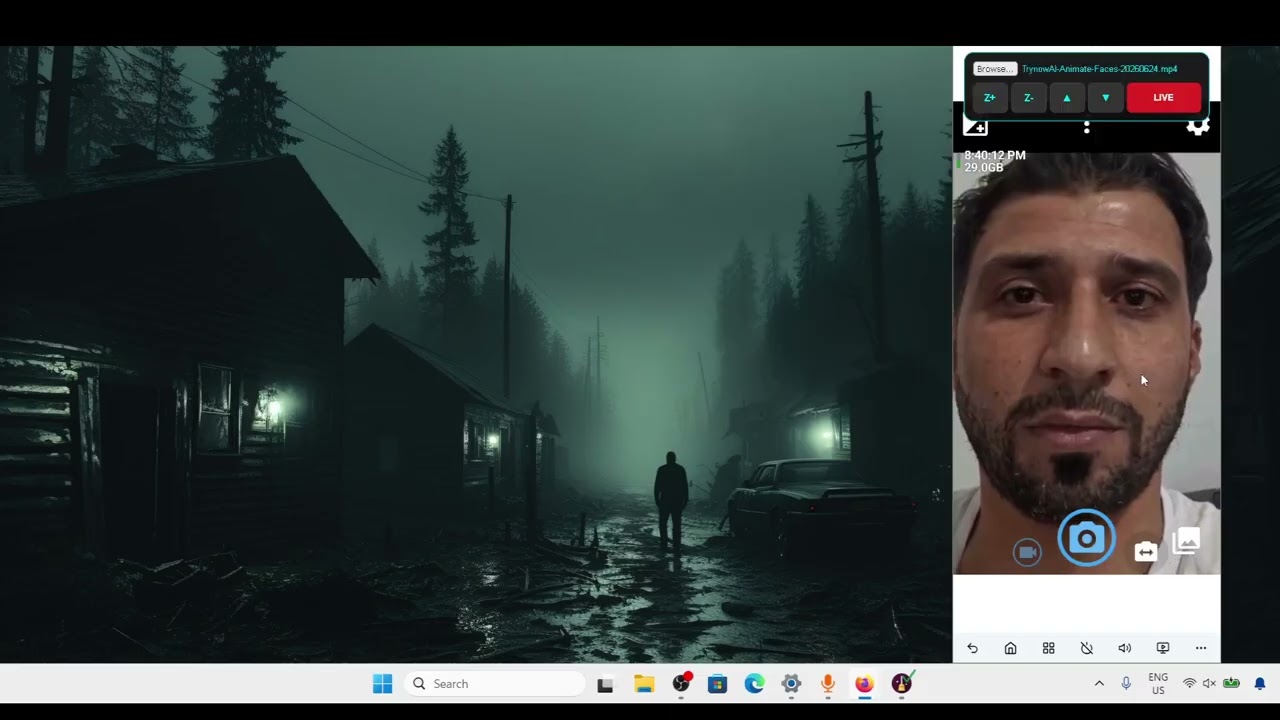Open Microsoft Store on the taskbar
This screenshot has width=1280, height=720.
[x=717, y=684]
